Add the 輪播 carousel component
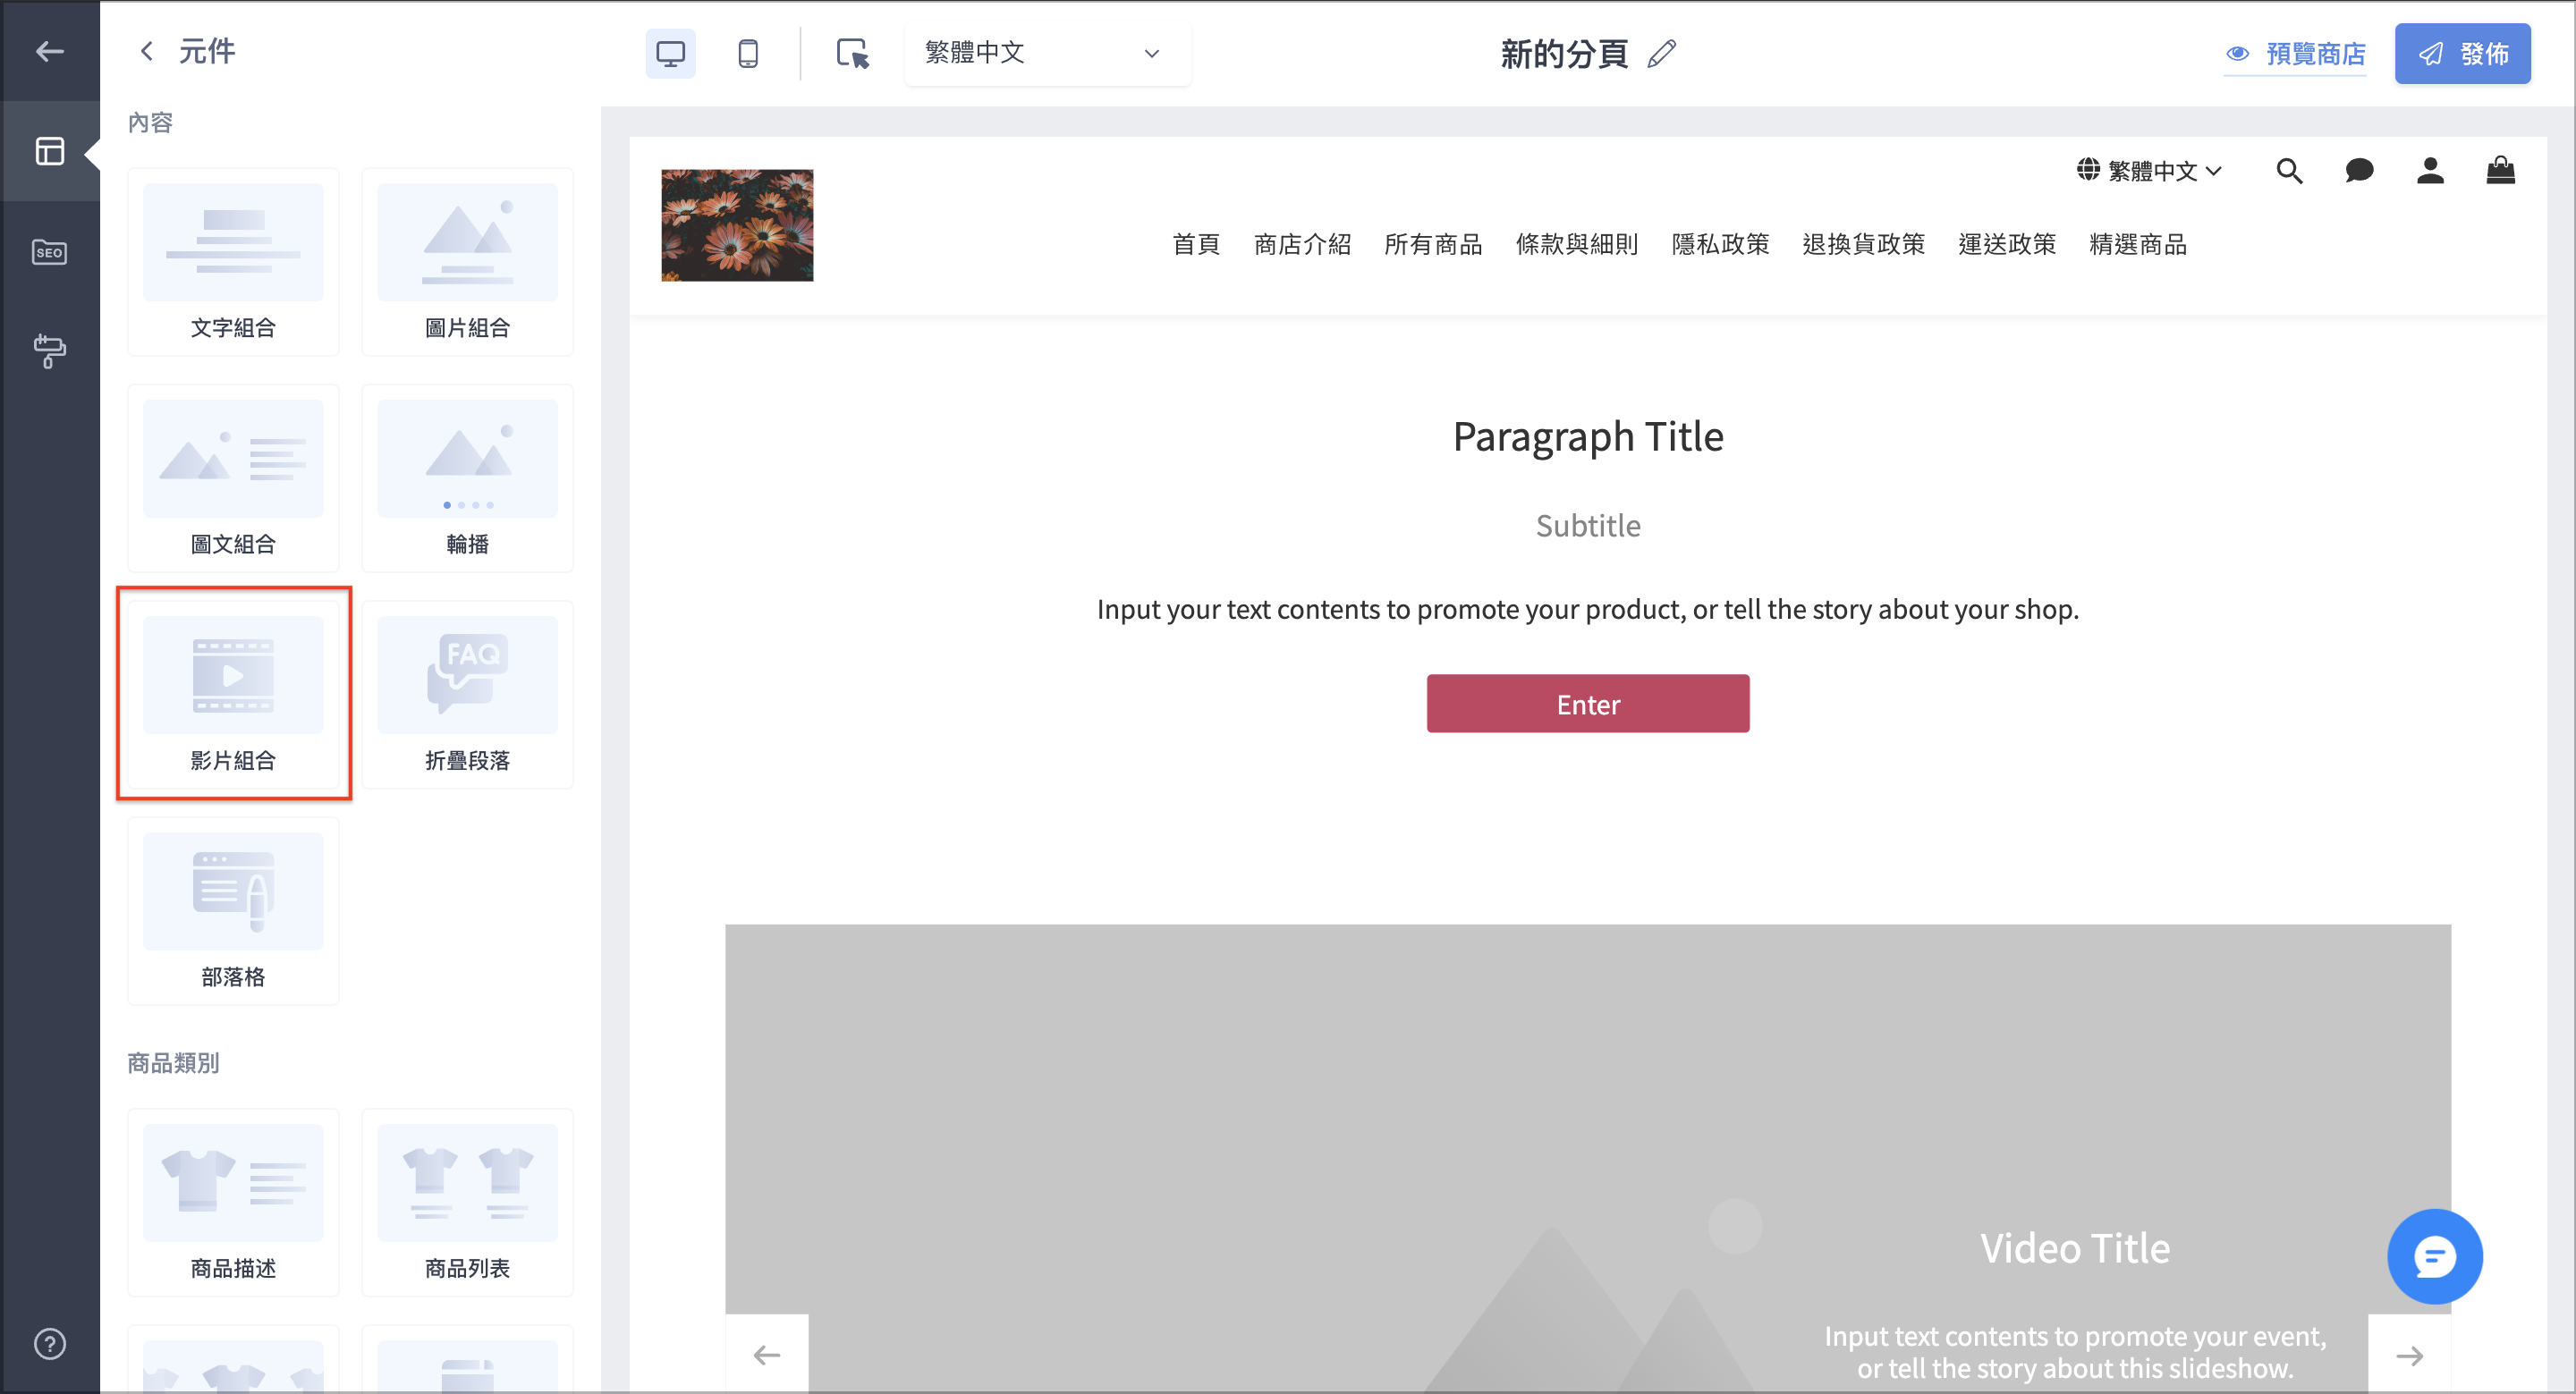2576x1394 pixels. click(x=467, y=478)
